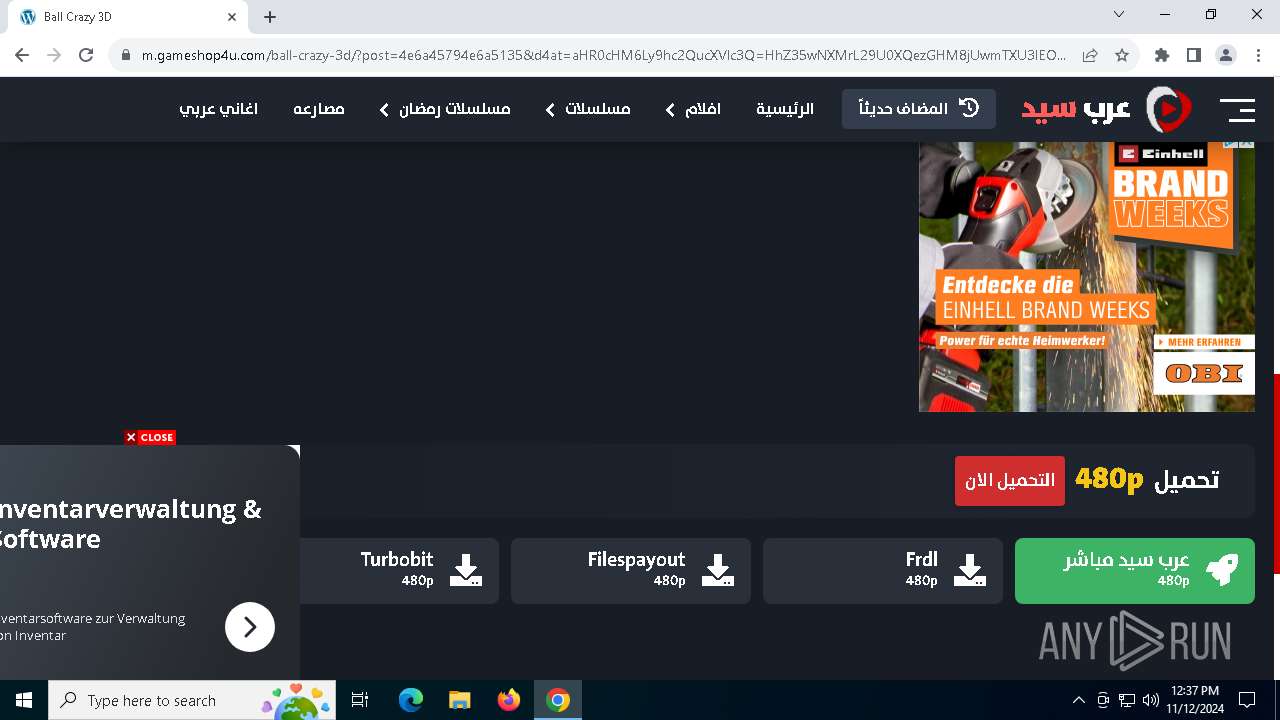The width and height of the screenshot is (1280, 720).
Task: Open Chrome extensions puzzle icon
Action: pos(1162,56)
